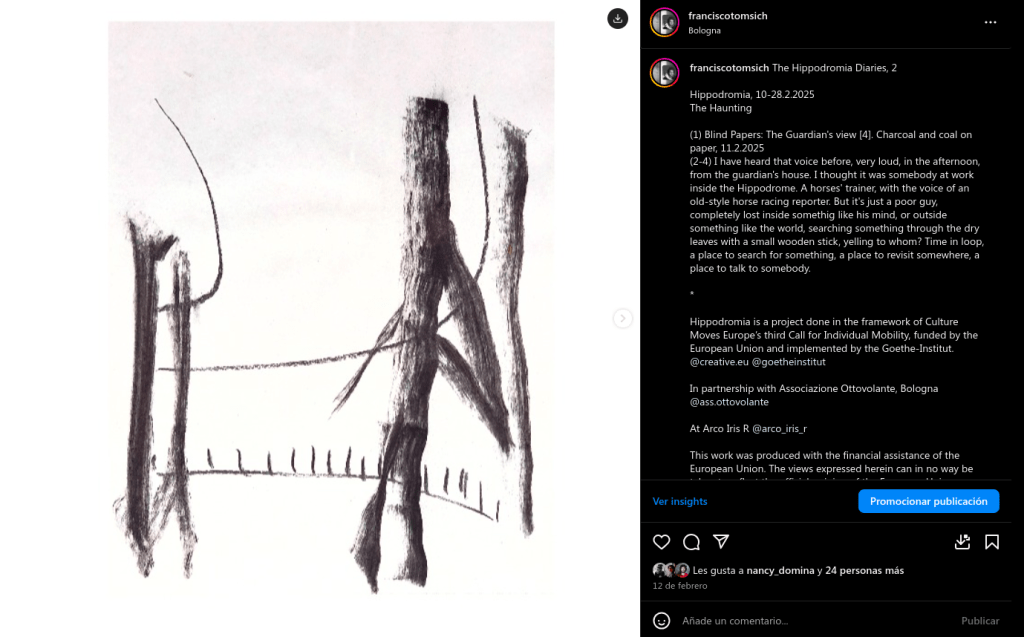Like the post with the heart icon
The height and width of the screenshot is (637, 1024).
[662, 542]
